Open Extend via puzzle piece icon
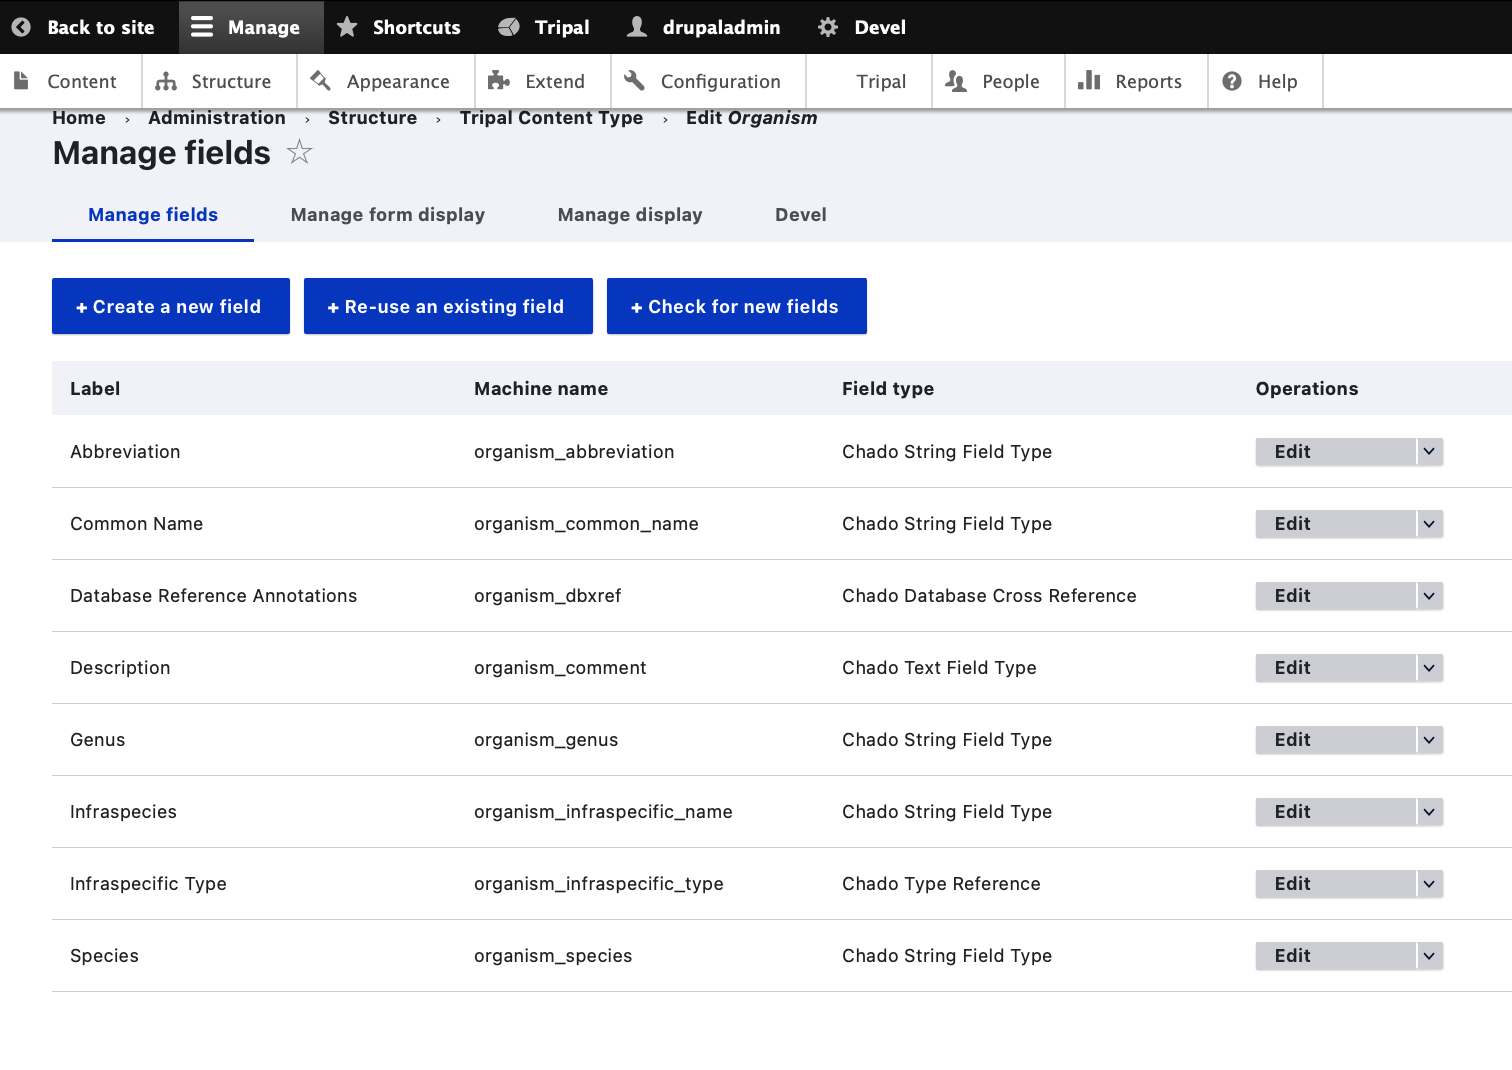The height and width of the screenshot is (1070, 1512). click(x=499, y=81)
